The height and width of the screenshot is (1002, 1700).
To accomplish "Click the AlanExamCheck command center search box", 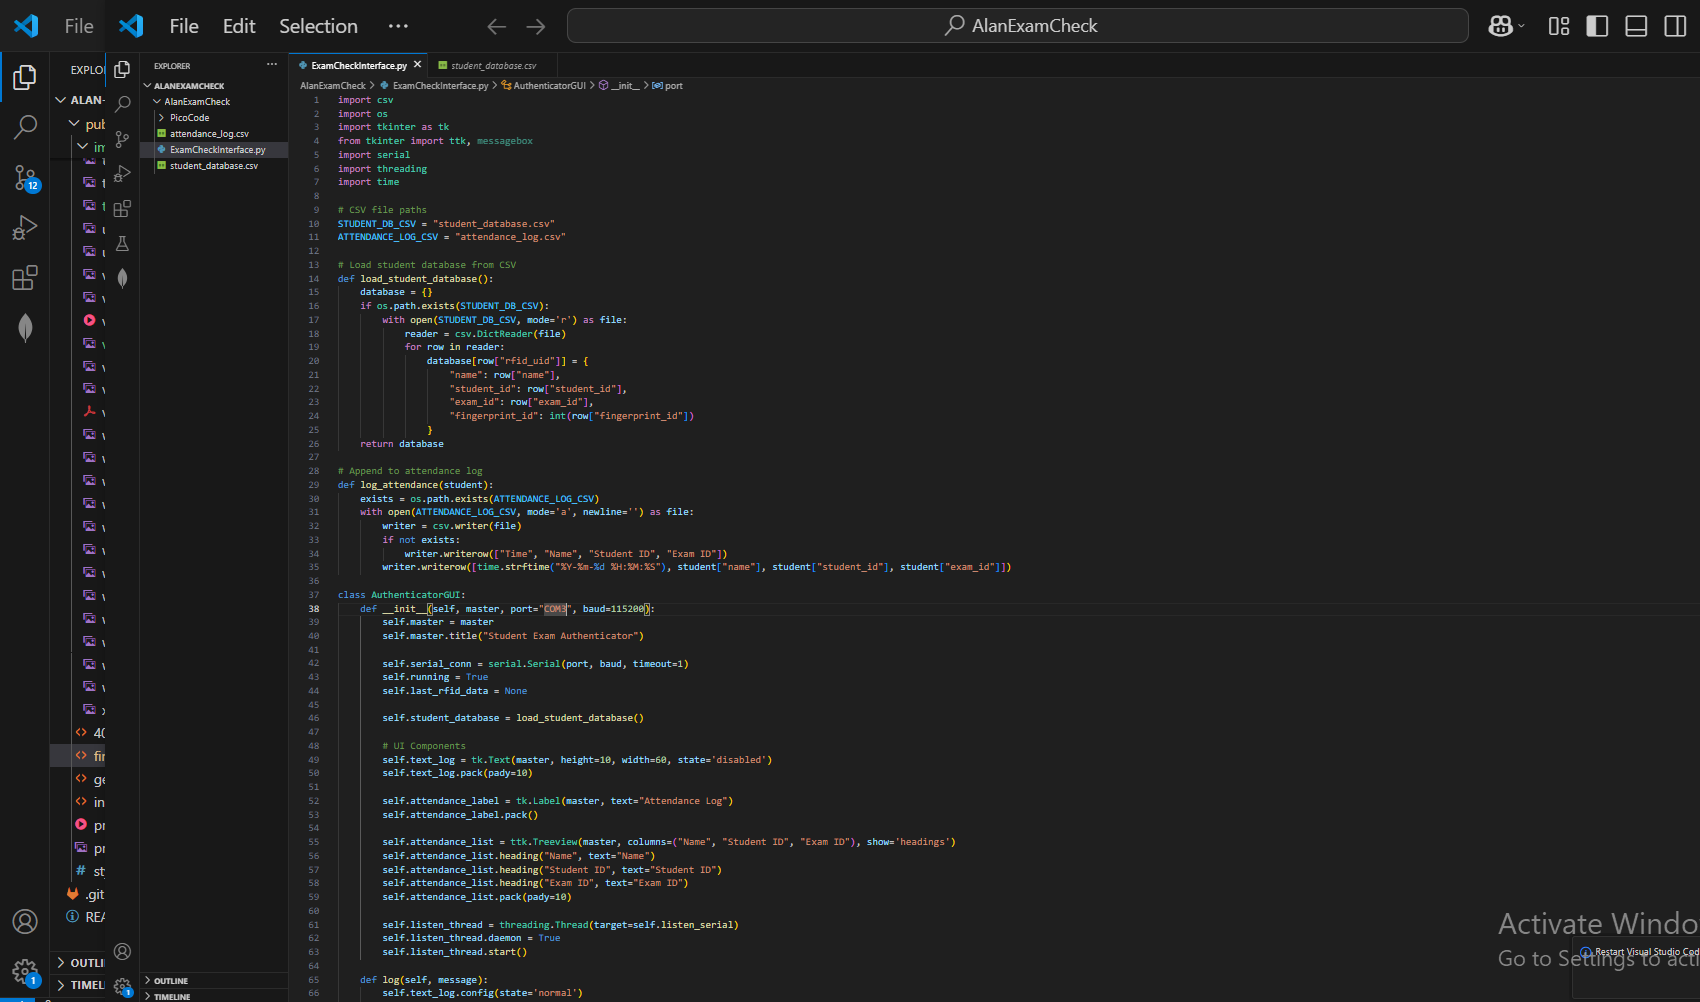I will (x=1017, y=26).
